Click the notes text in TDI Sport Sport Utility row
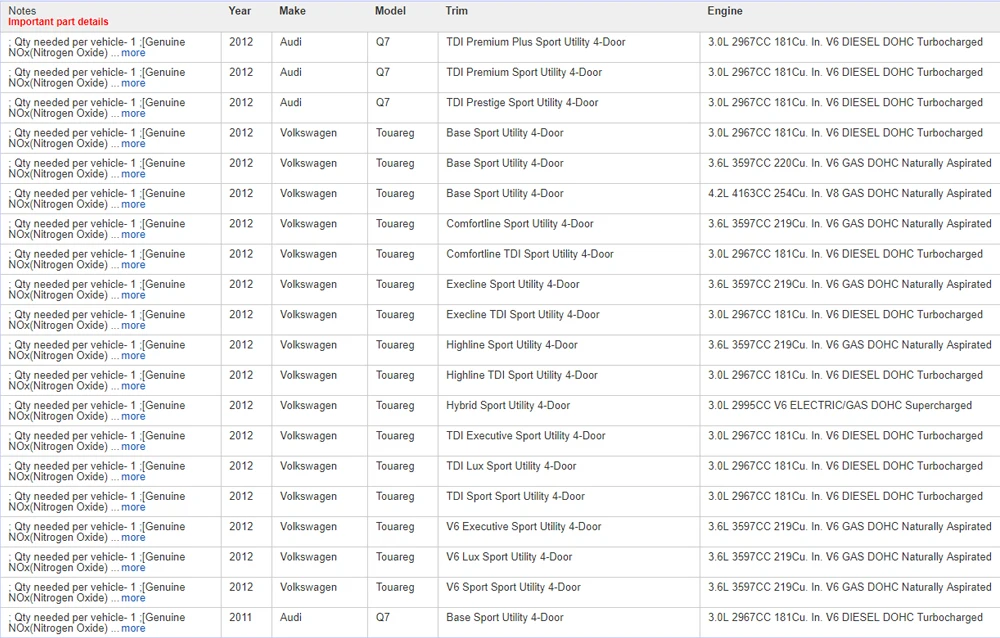1000x638 pixels. (97, 501)
